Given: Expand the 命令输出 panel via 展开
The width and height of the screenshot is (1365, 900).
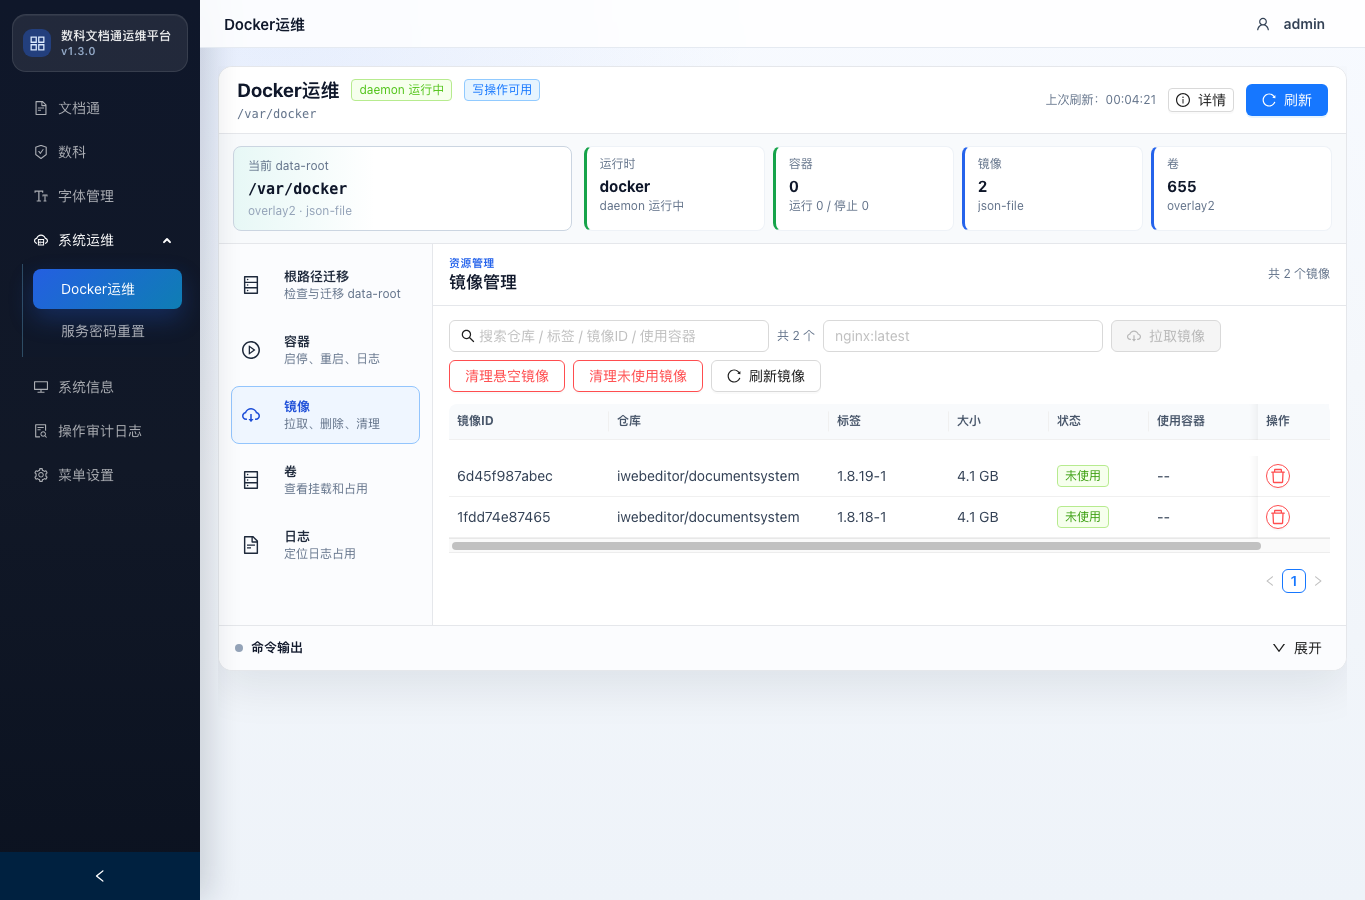Looking at the screenshot, I should coord(1297,648).
